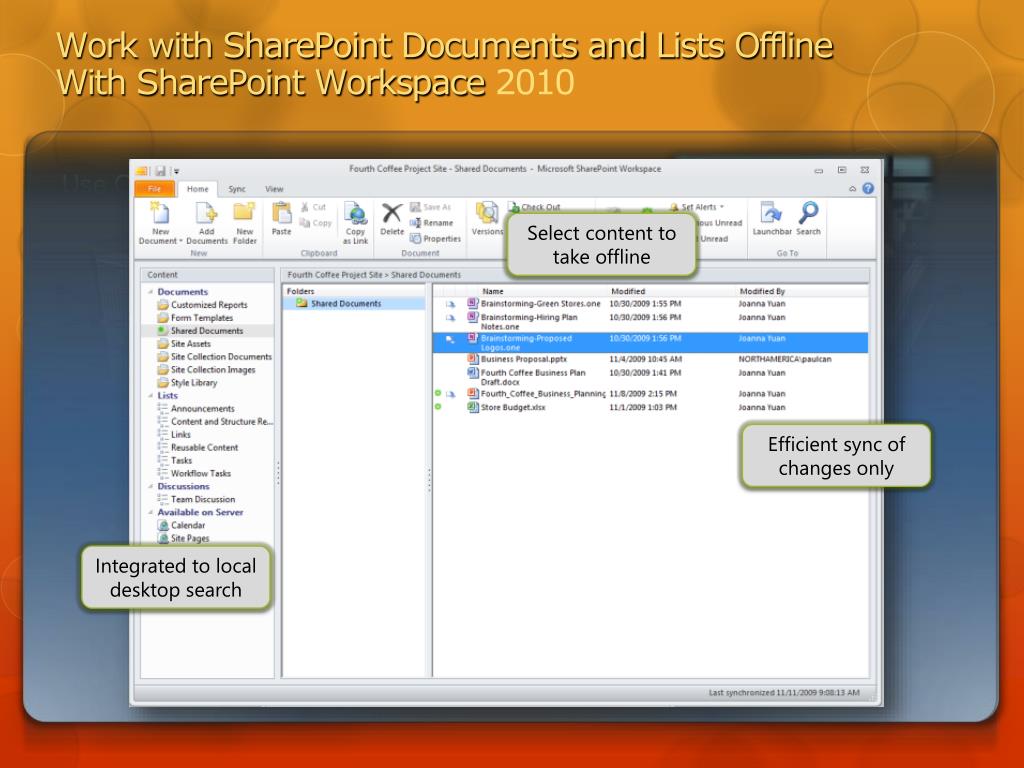Screen dimensions: 1024x768
Task: Open the Tasks list
Action: tap(182, 460)
